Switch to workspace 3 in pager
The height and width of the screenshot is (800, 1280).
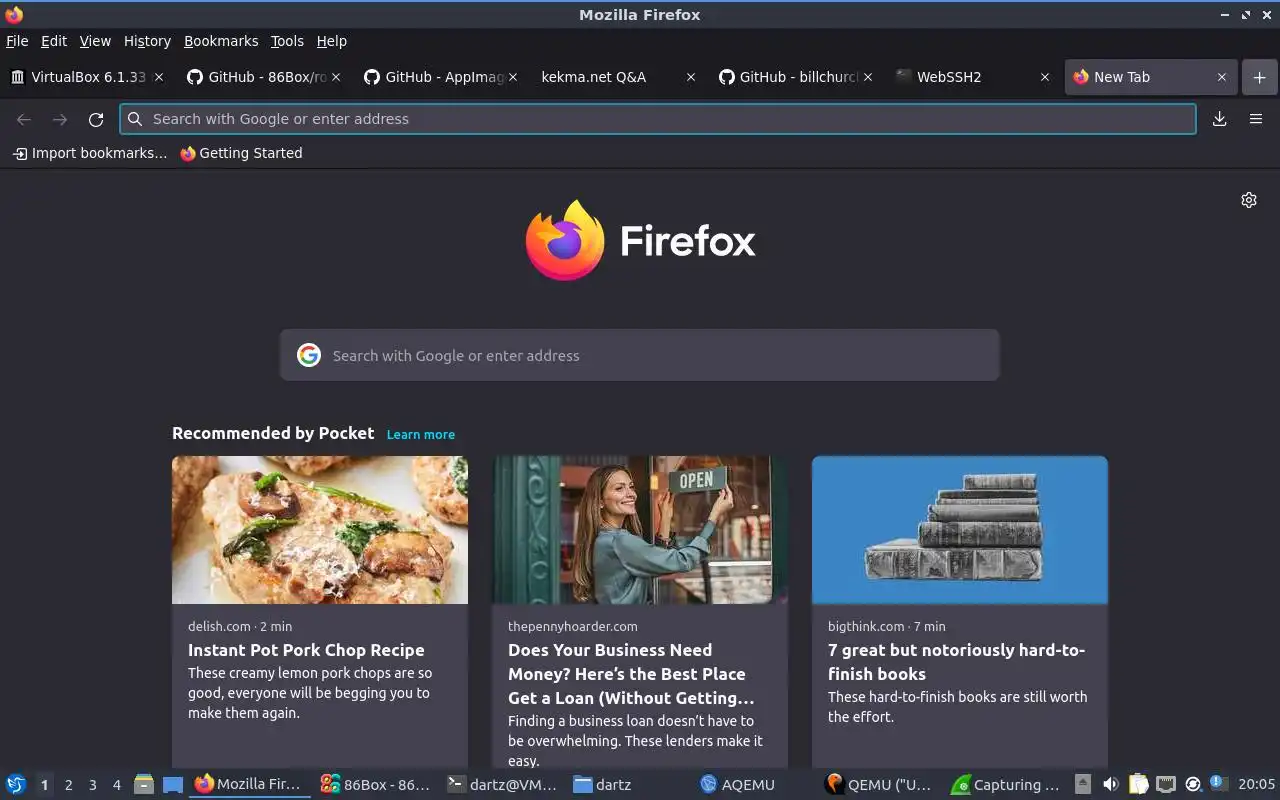pos(92,785)
